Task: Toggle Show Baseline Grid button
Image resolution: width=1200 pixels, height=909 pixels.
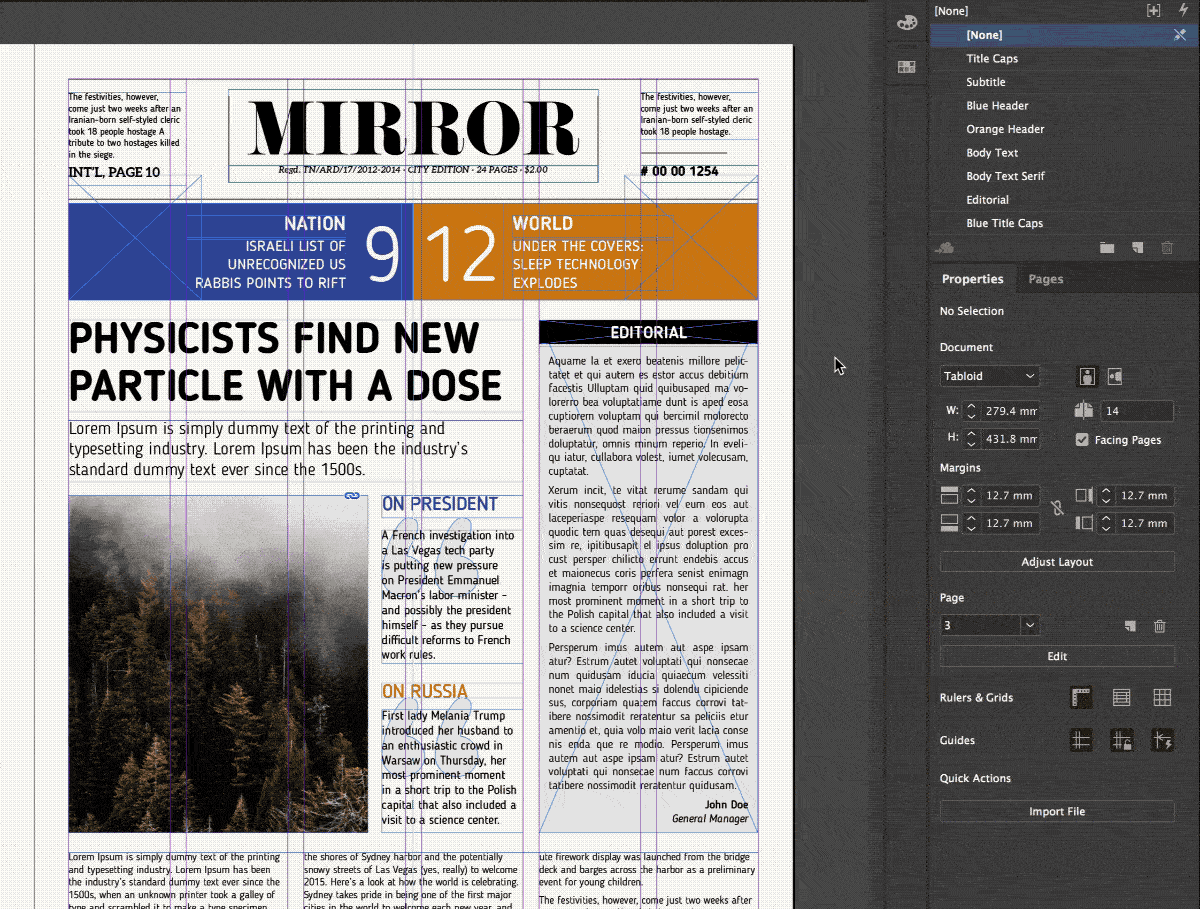Action: click(1122, 698)
